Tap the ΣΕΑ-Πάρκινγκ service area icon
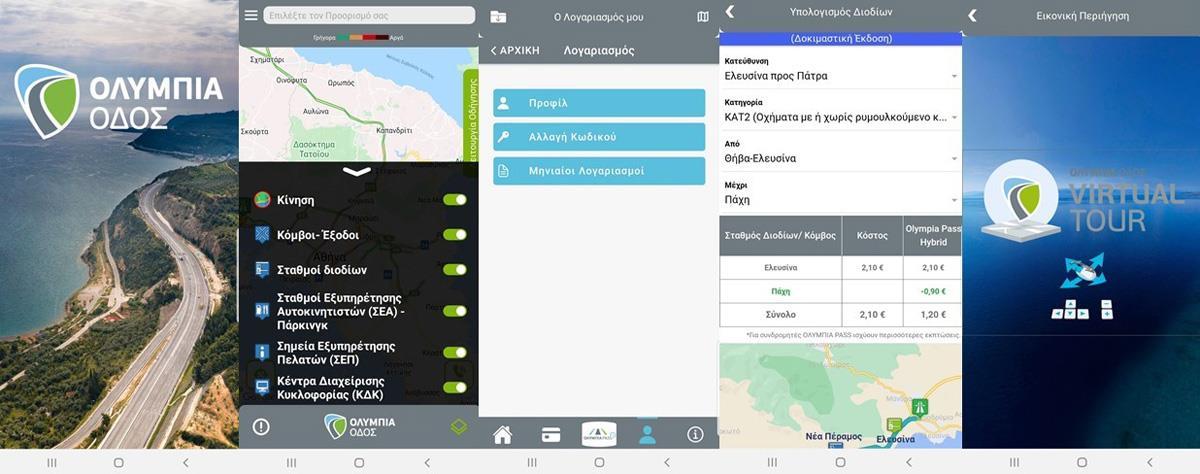1200x474 pixels. click(262, 311)
